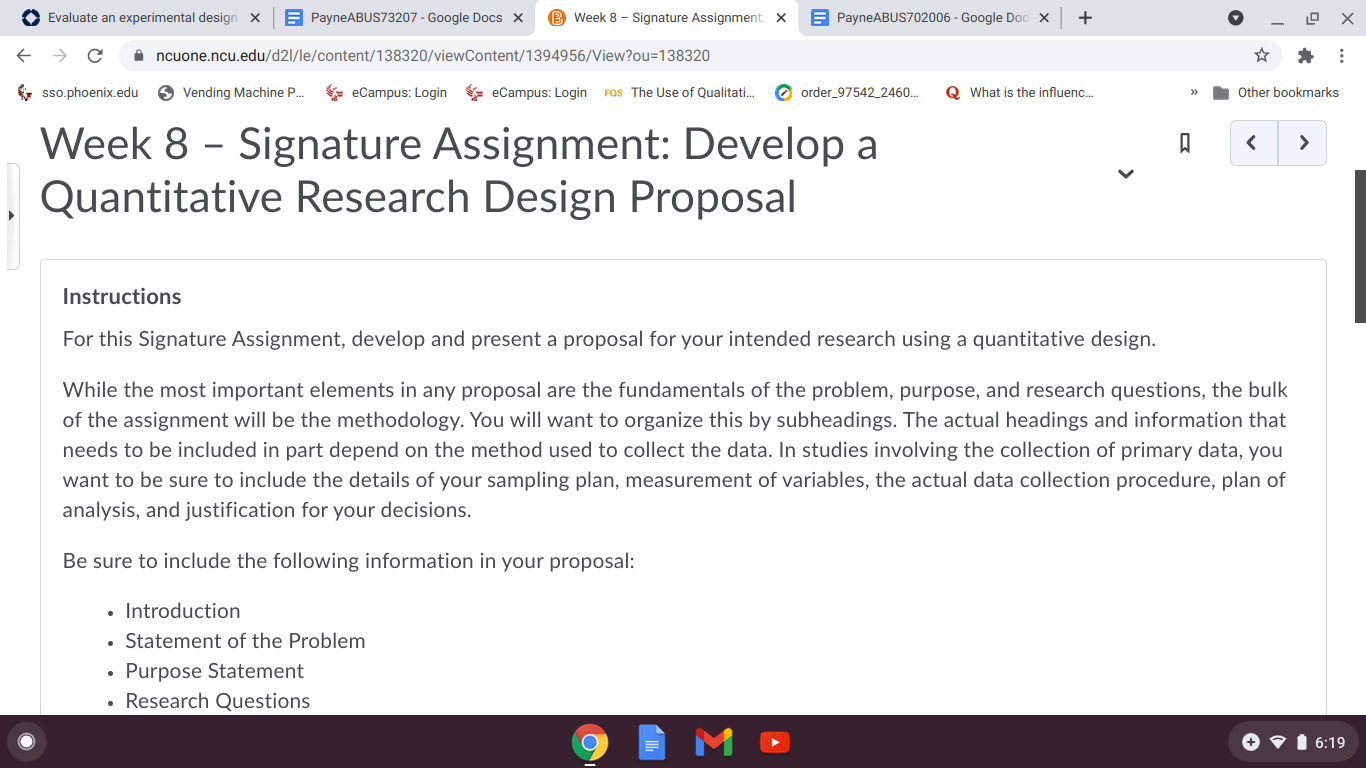Open Other bookmarks folder
This screenshot has height=768, width=1366.
click(x=1276, y=92)
